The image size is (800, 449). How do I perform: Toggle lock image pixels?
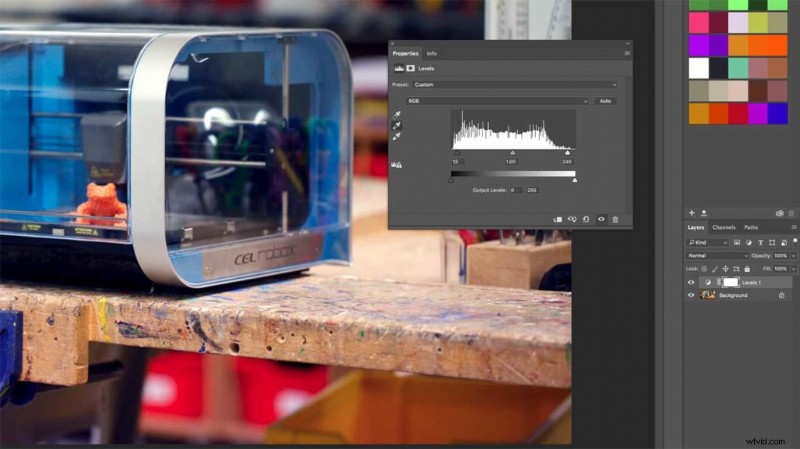(715, 269)
